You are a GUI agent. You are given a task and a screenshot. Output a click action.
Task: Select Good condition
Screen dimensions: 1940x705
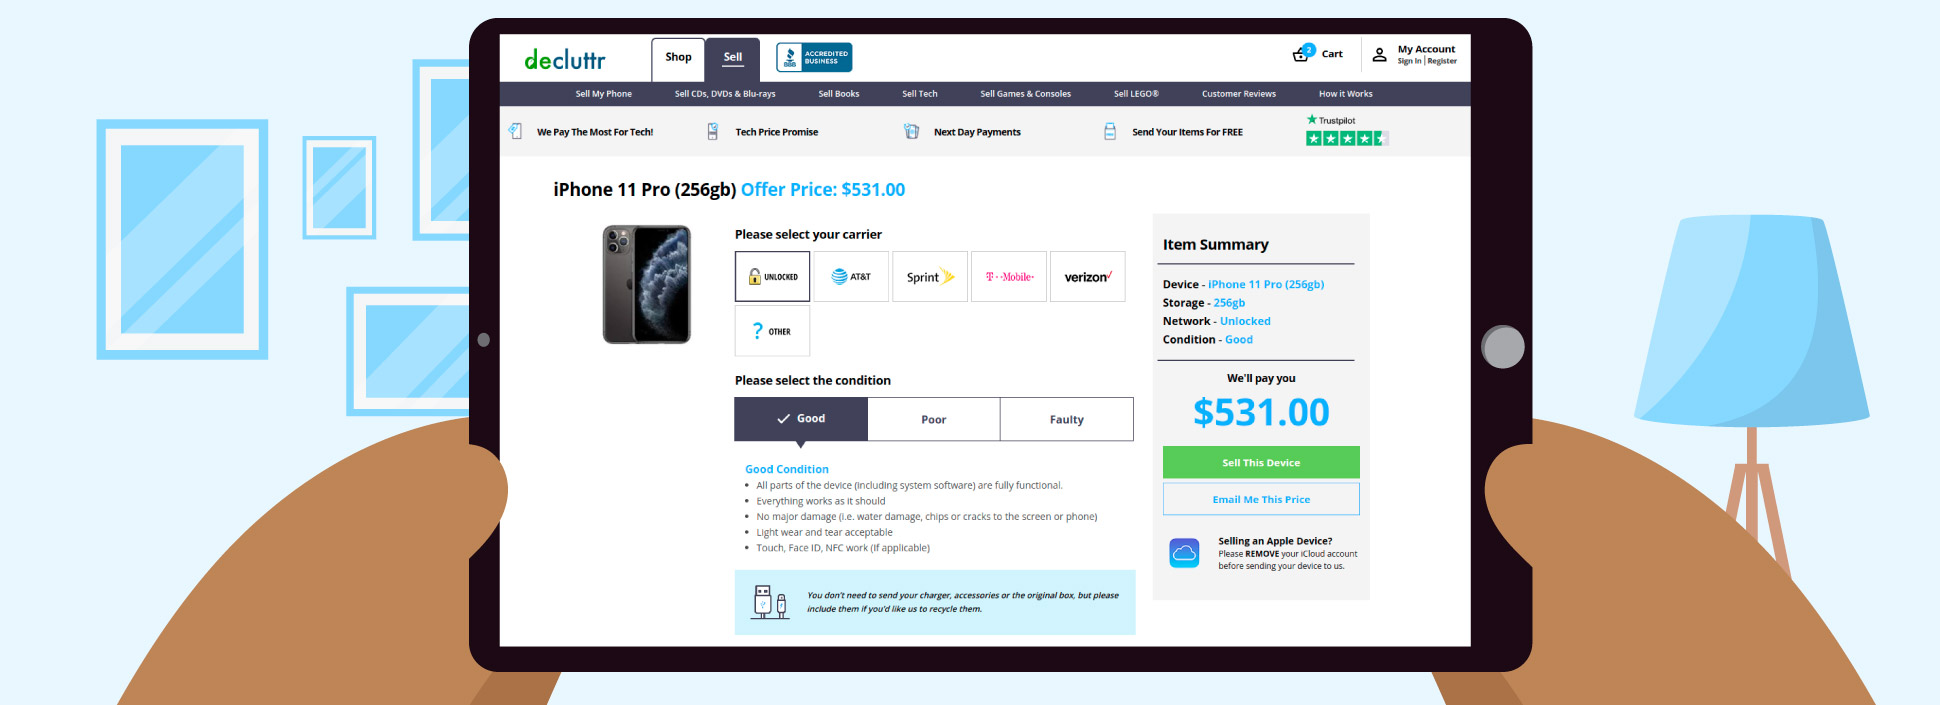pos(801,419)
